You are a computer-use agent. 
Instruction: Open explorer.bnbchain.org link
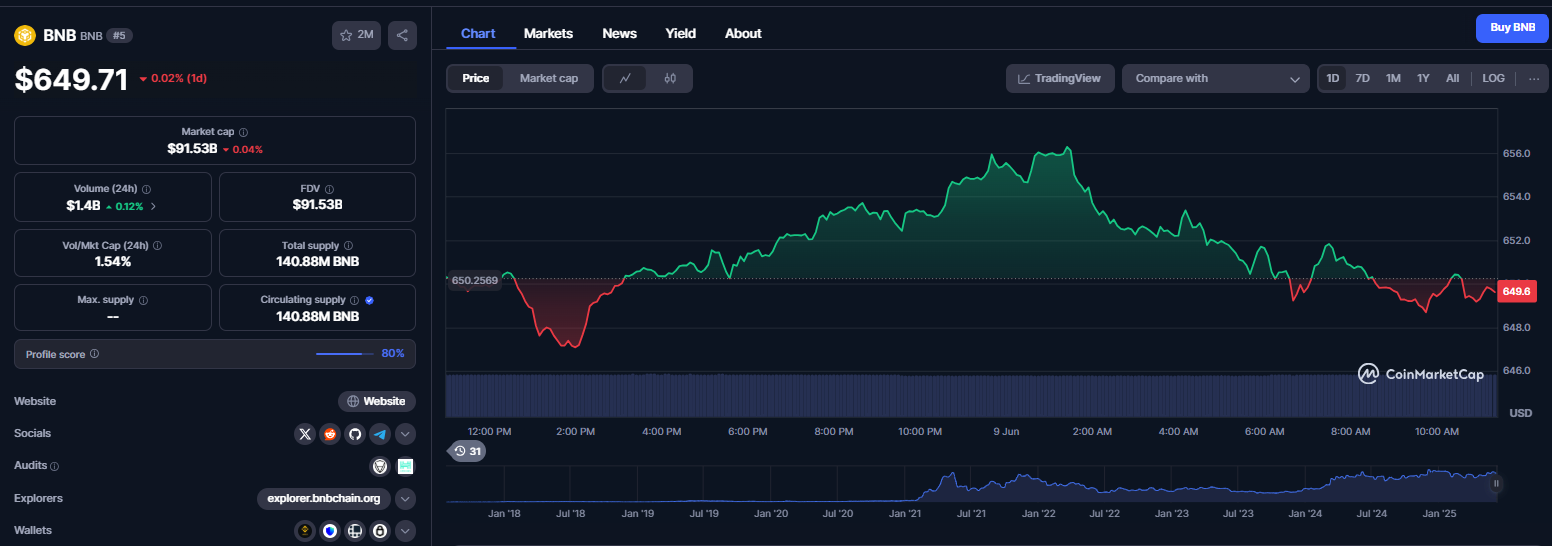pyautogui.click(x=324, y=499)
